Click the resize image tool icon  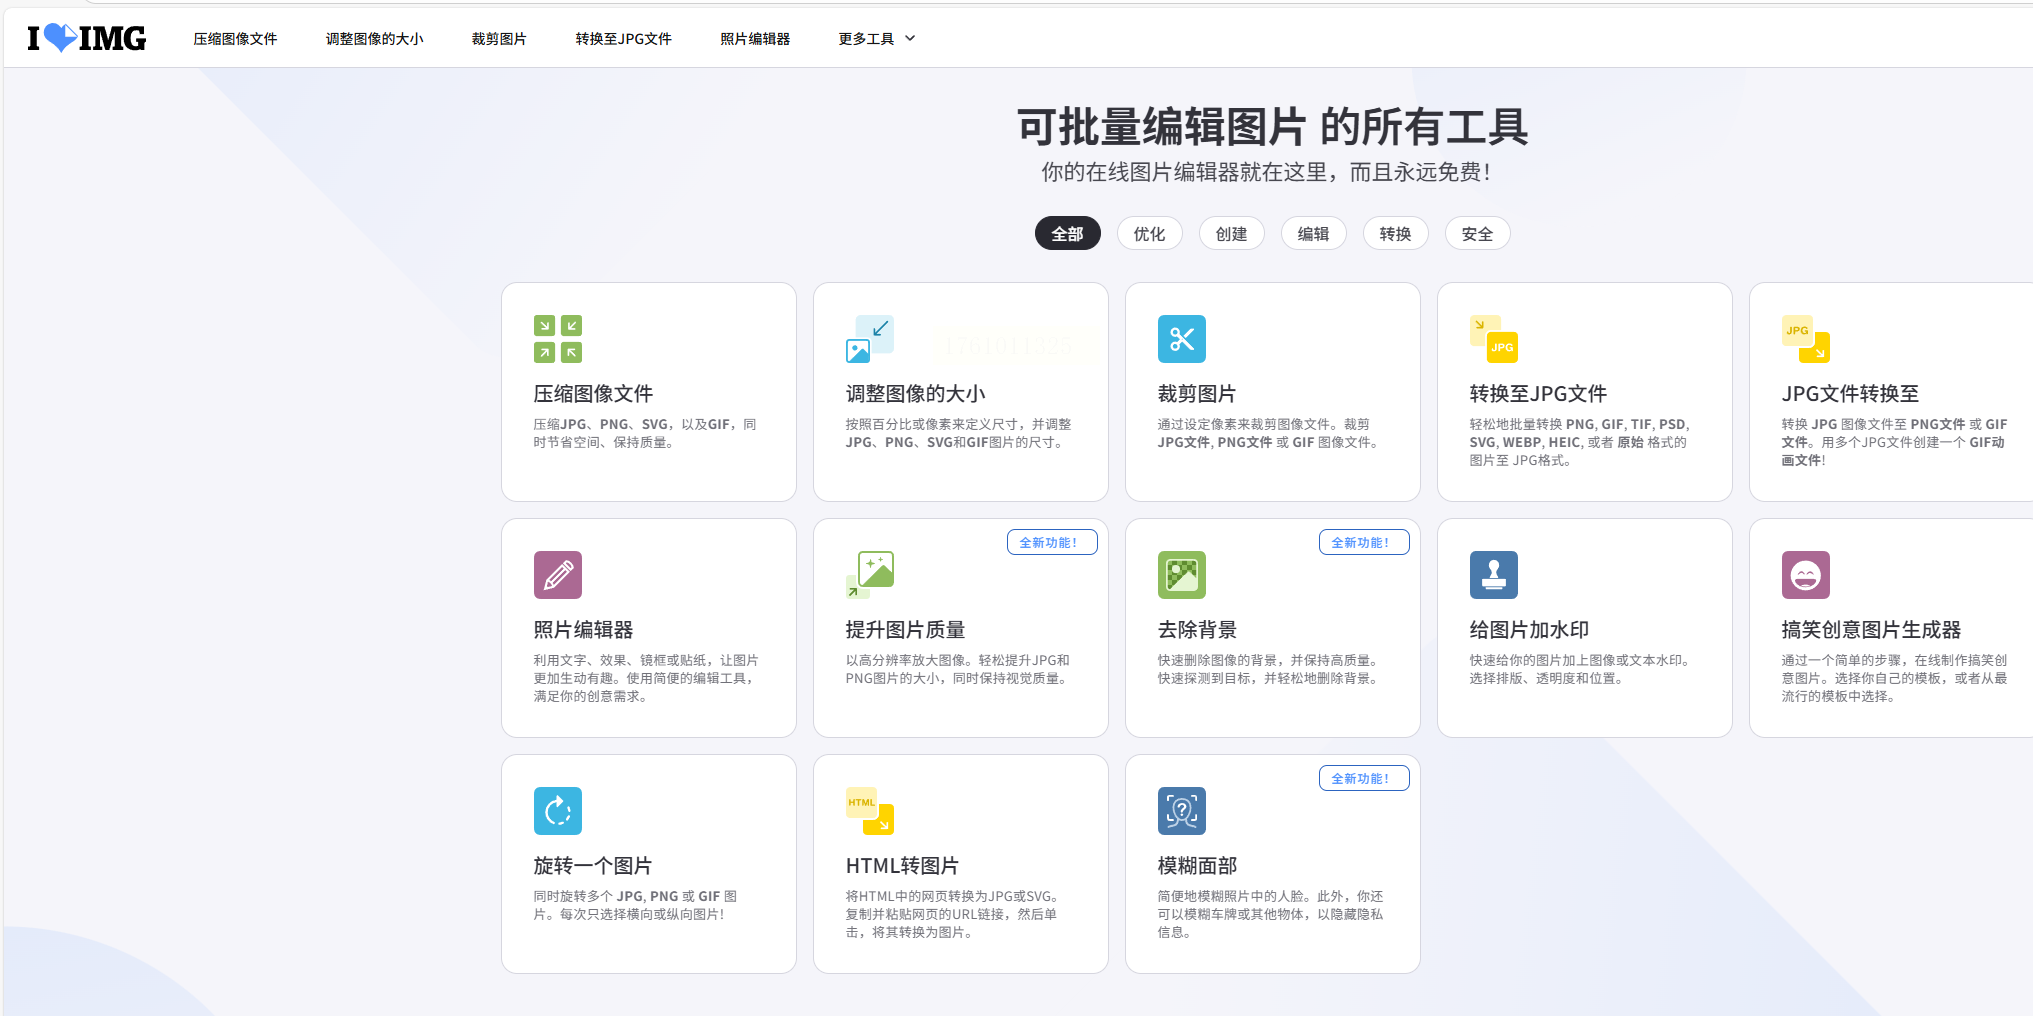point(869,339)
